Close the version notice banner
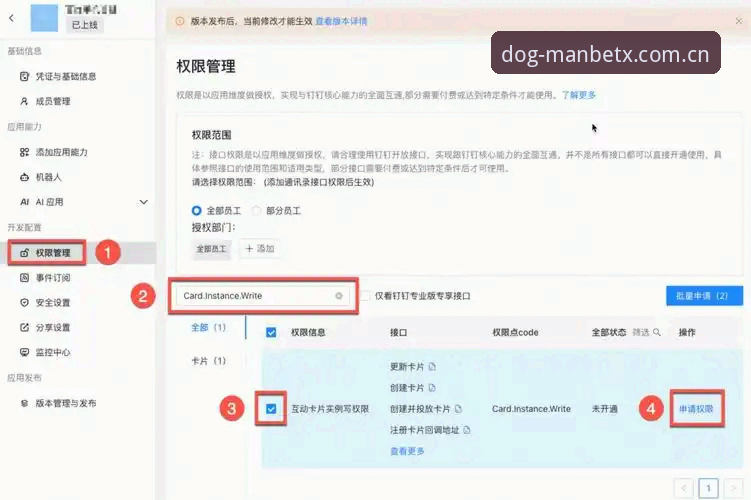 (x=739, y=21)
